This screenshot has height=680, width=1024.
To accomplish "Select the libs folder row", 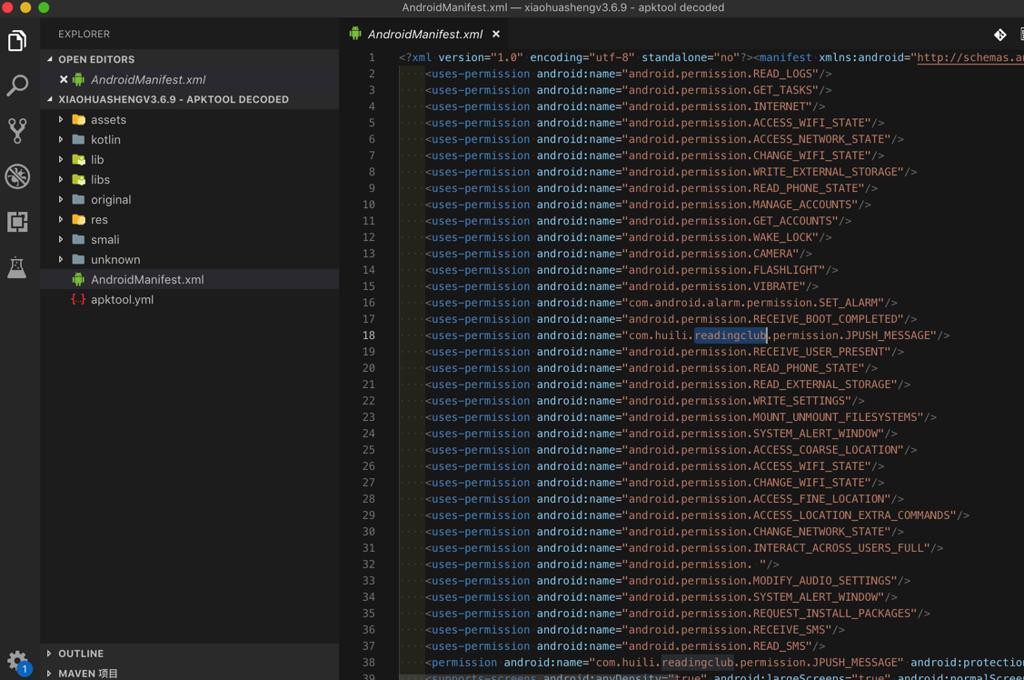I will point(189,180).
